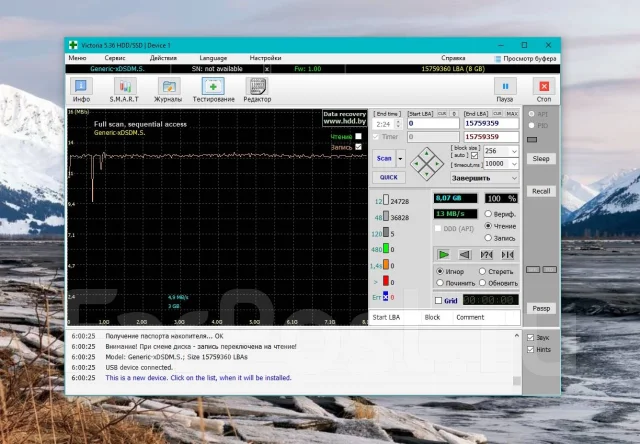Click the blue Err block indicator
The image size is (640, 444).
tap(385, 297)
